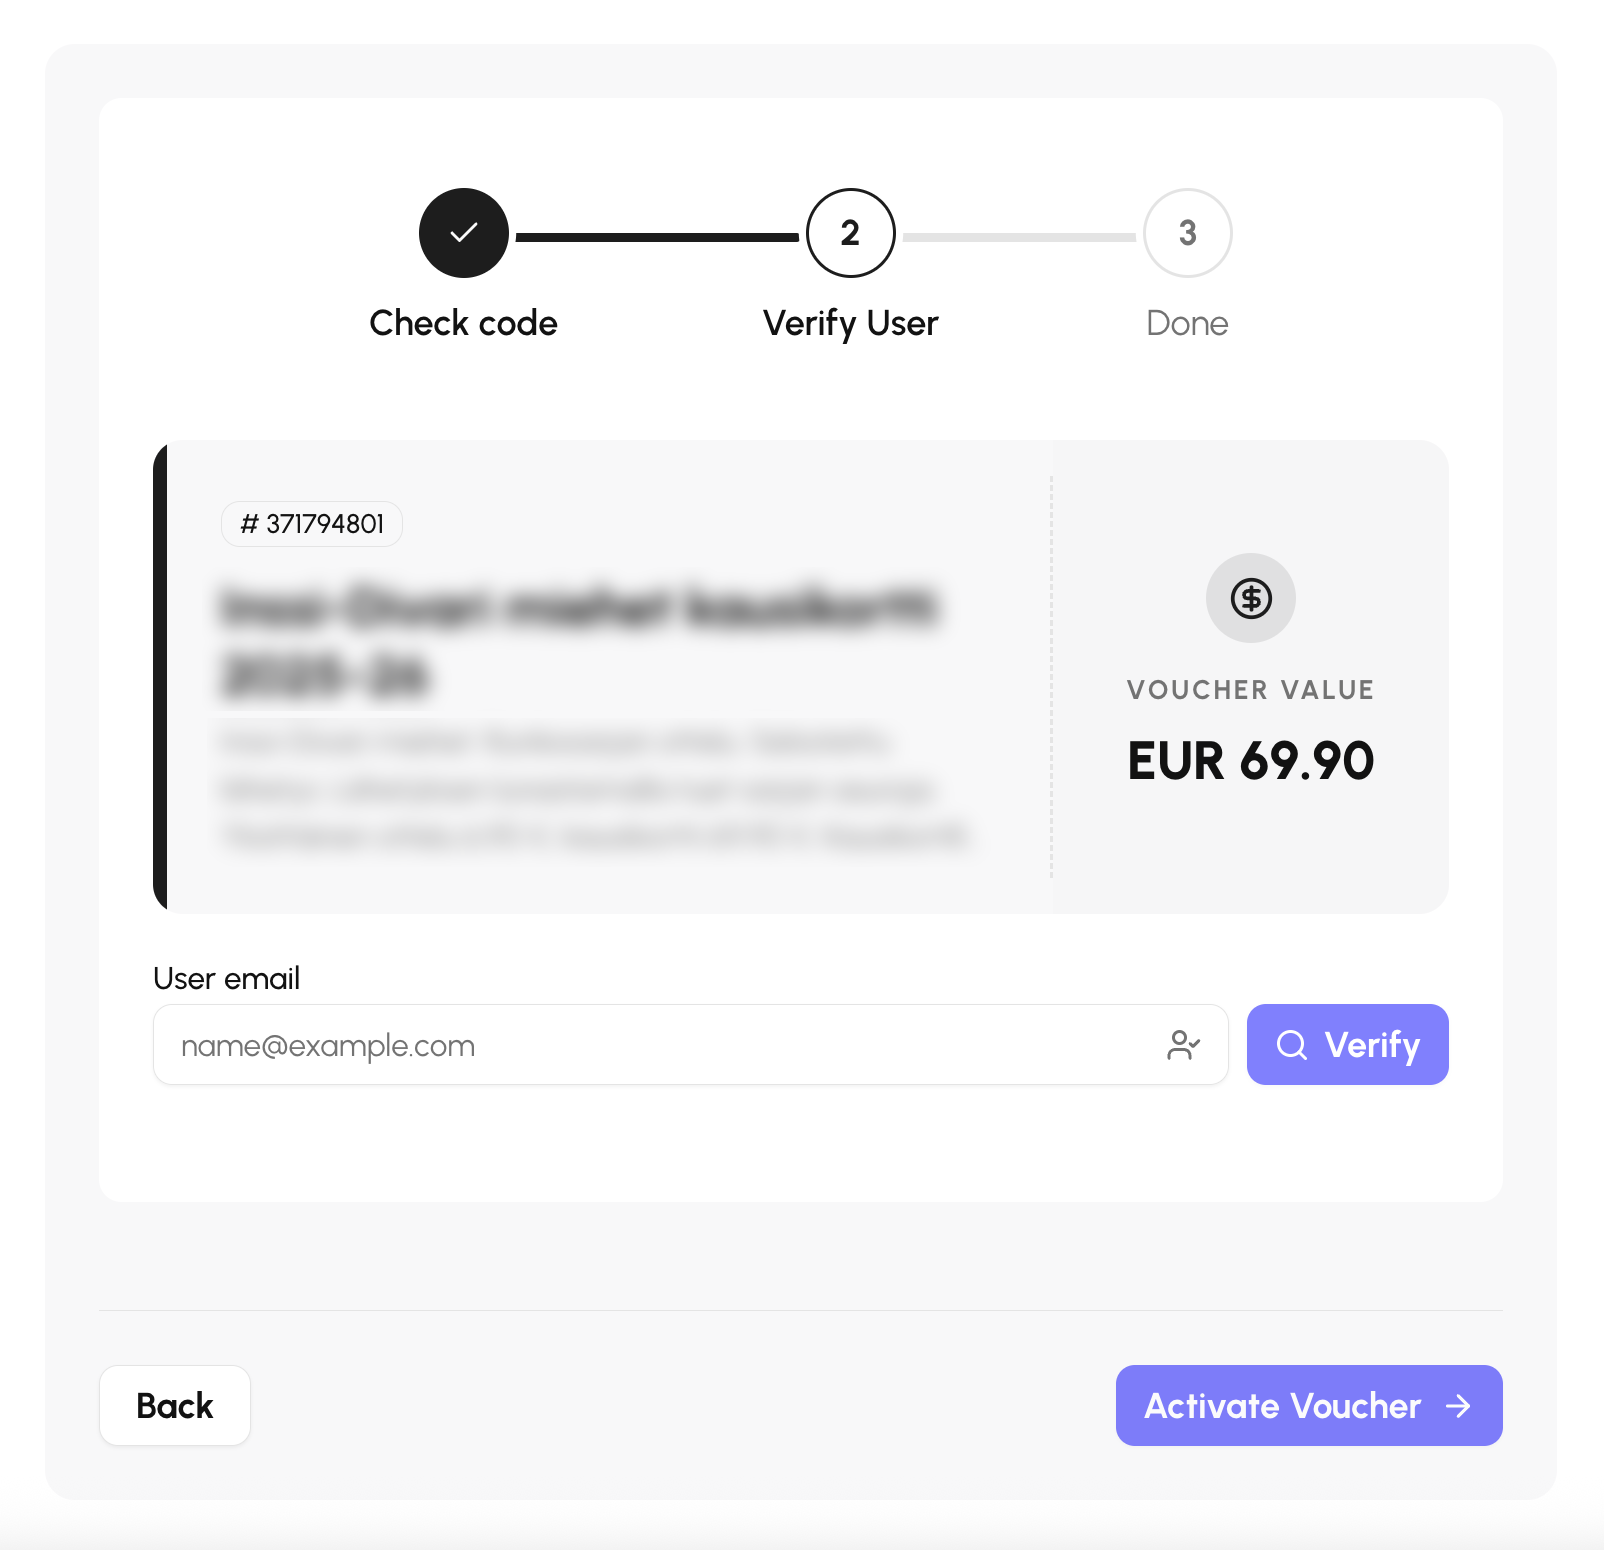
Task: Select step 2 Verify User circle
Action: (x=851, y=233)
